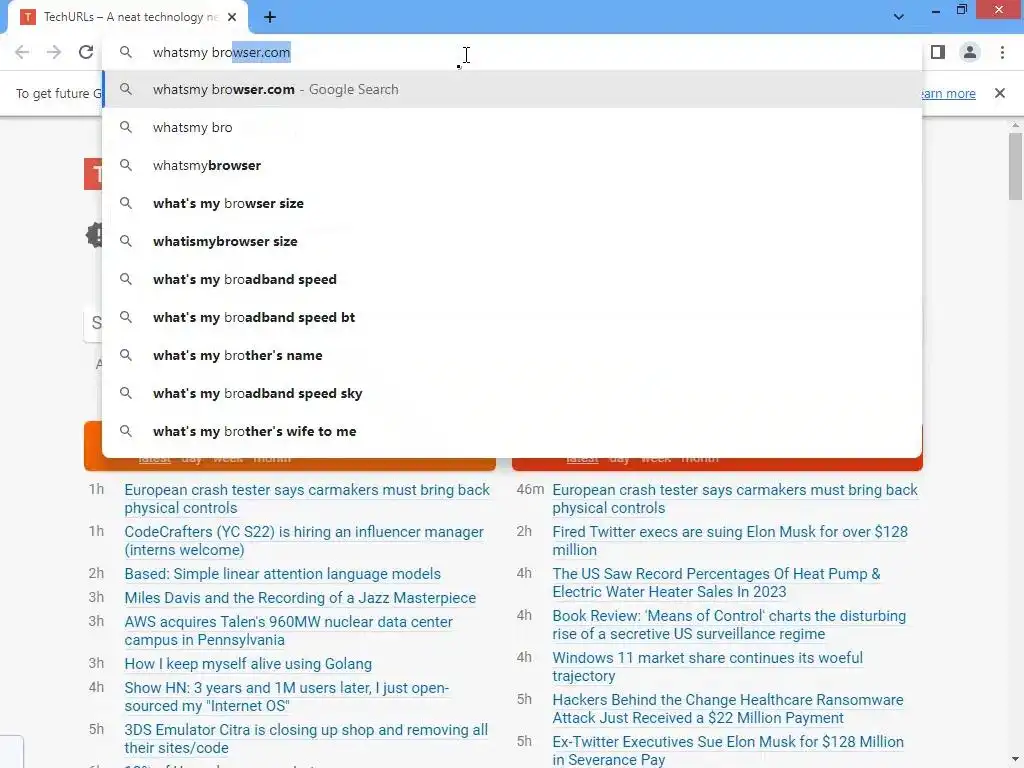Open 'Miles Davis and the Recording' article

(300, 598)
